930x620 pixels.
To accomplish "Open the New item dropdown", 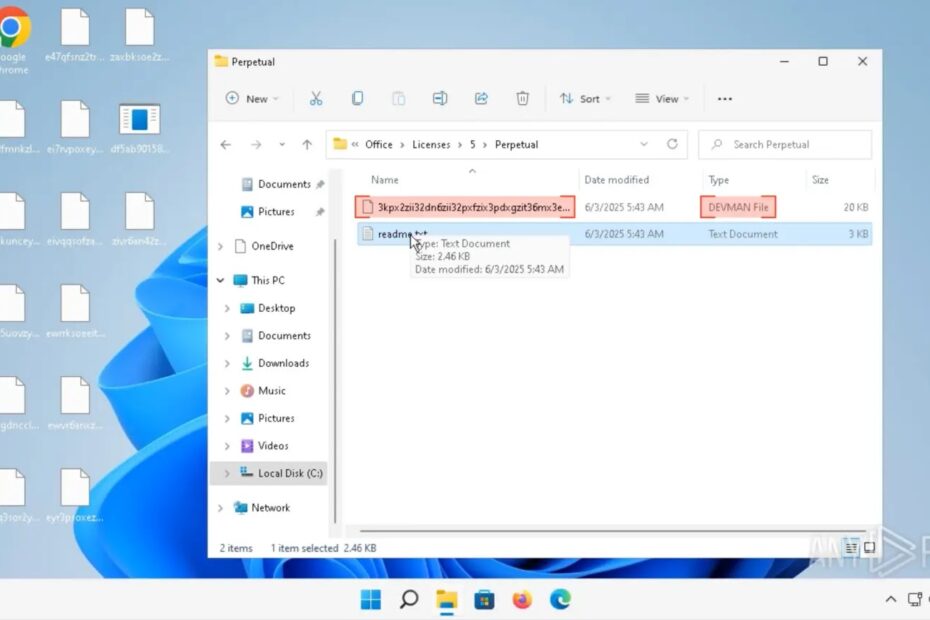I will [252, 98].
